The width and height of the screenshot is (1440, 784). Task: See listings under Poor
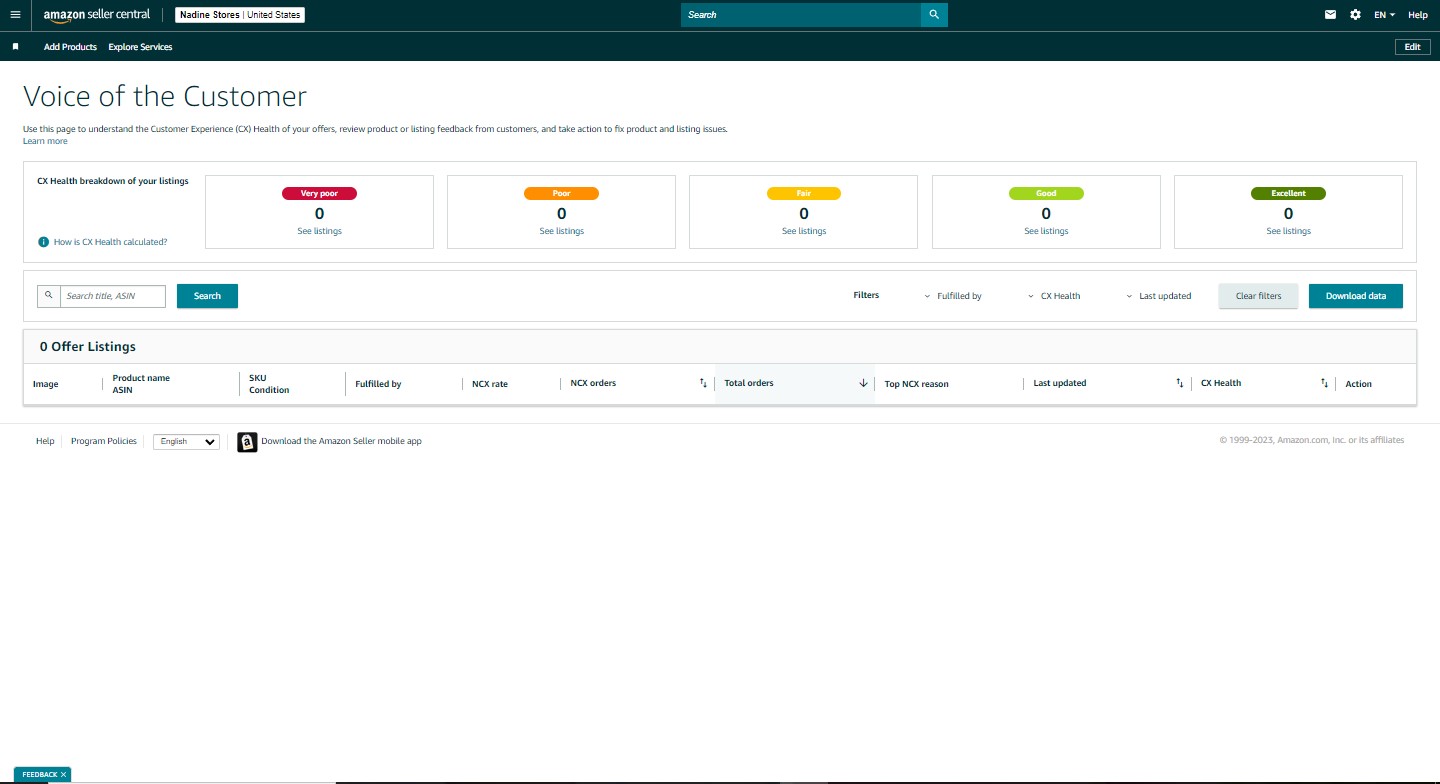click(561, 231)
